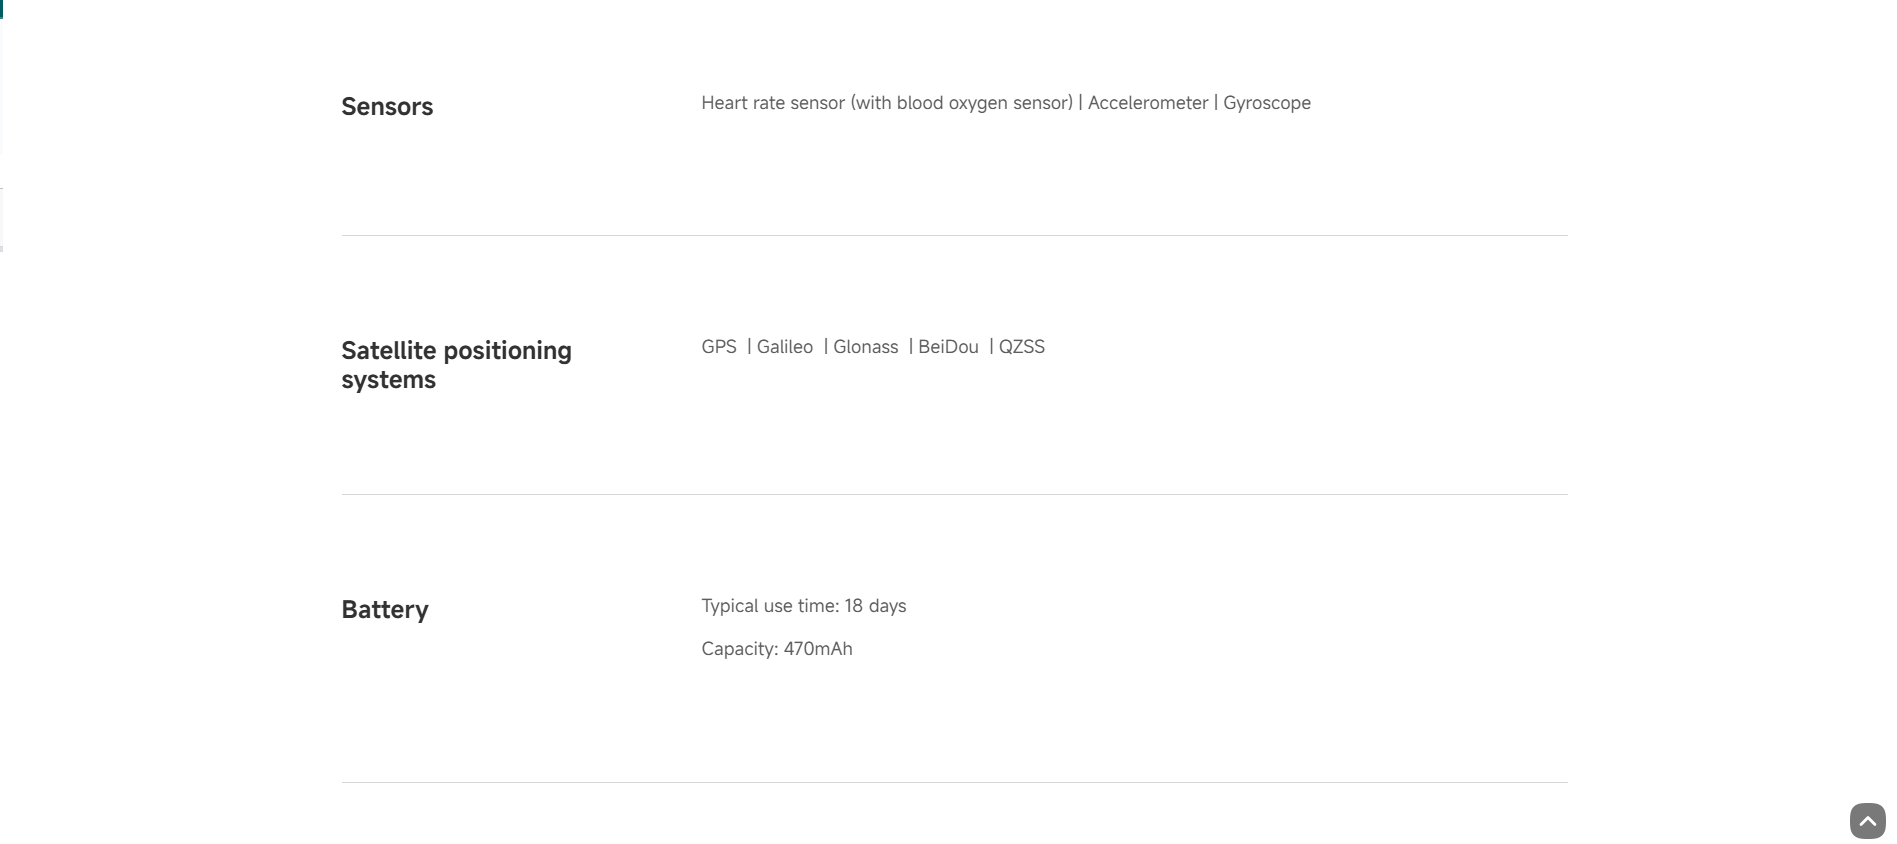Click the Glonass entry

(866, 347)
